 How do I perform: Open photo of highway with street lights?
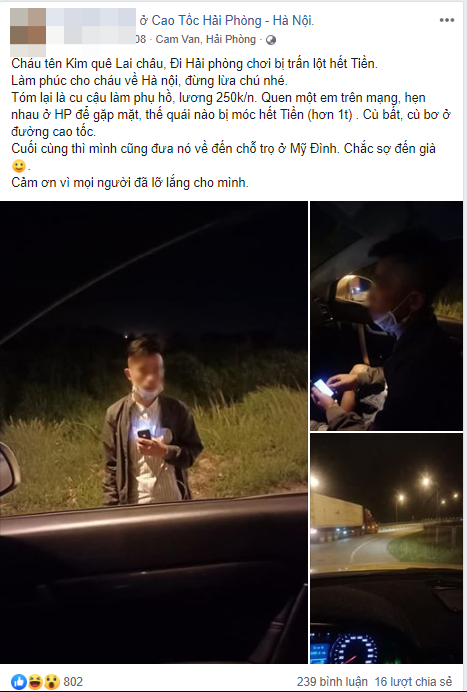coord(387,548)
